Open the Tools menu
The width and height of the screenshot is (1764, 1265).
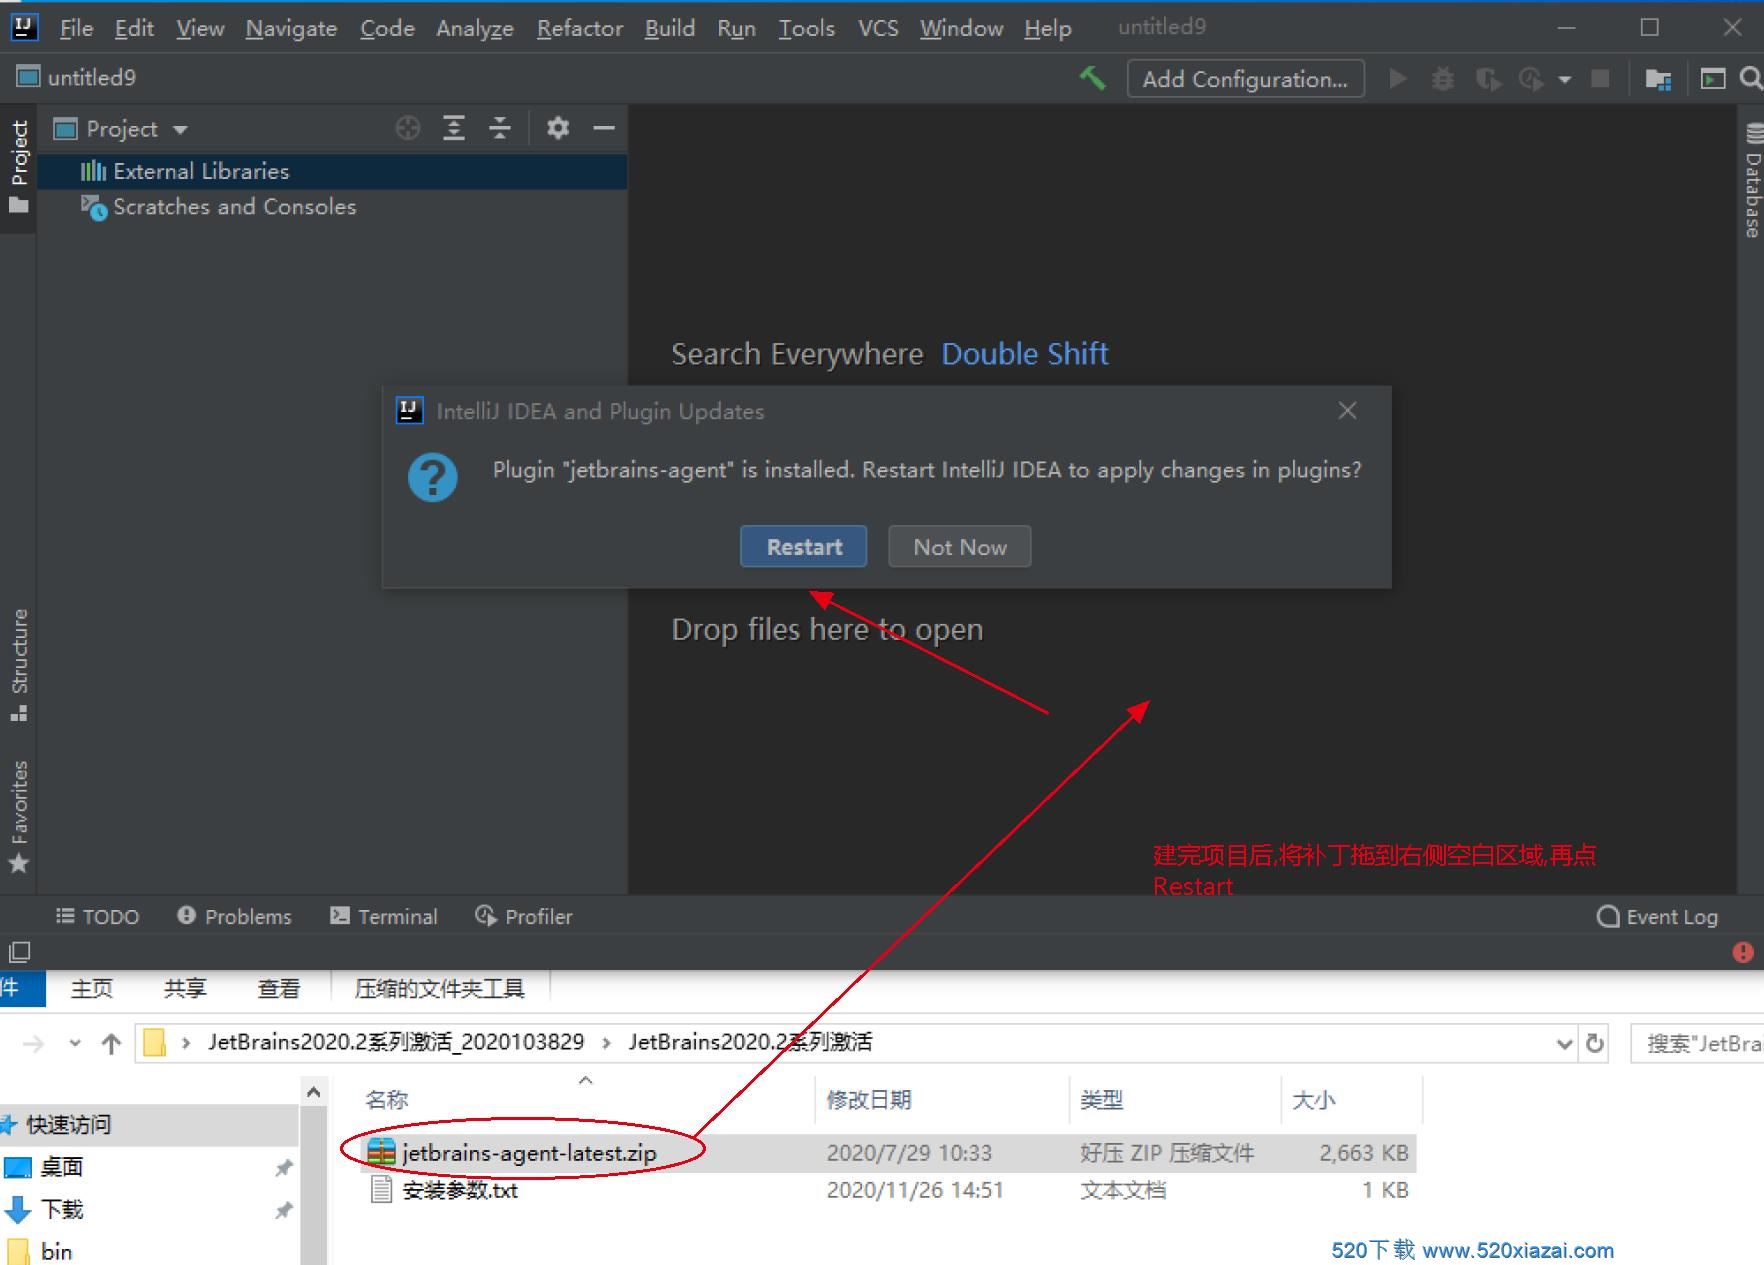point(806,28)
